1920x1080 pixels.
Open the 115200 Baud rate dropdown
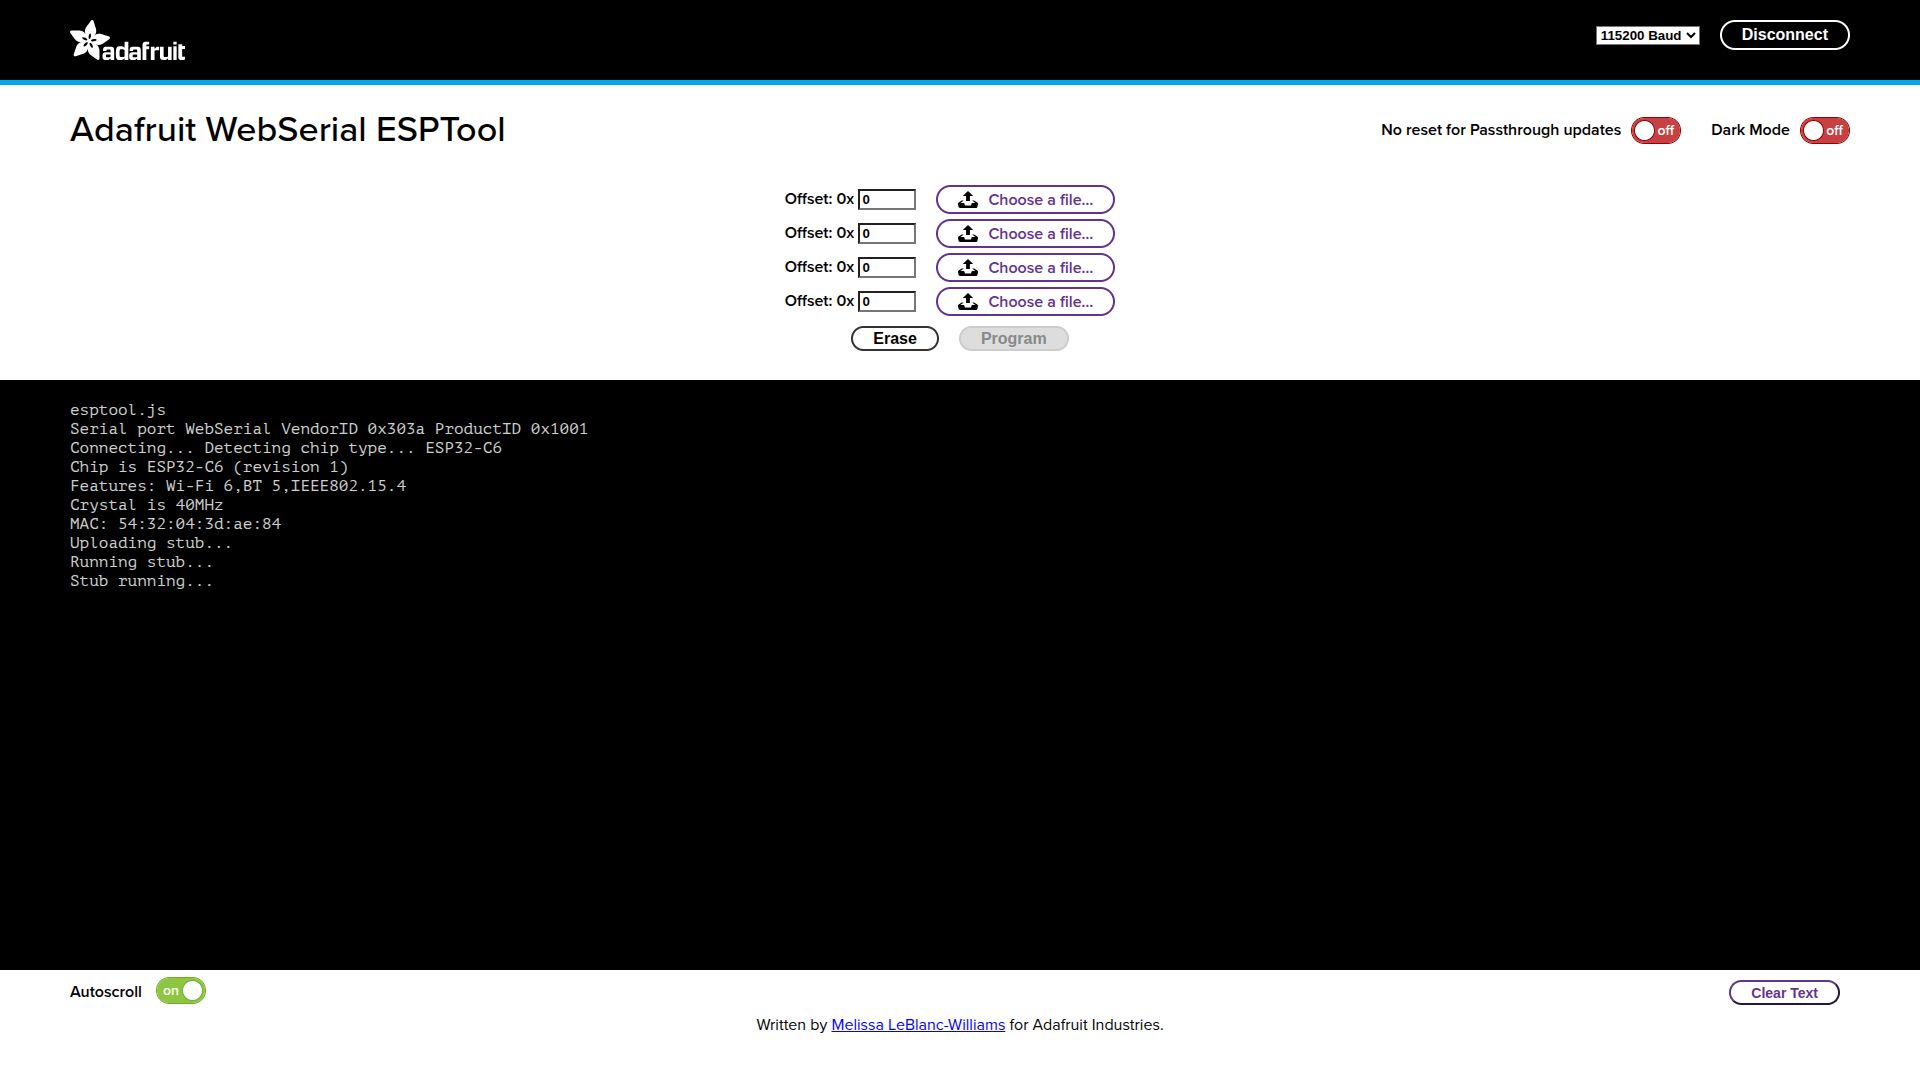[1648, 36]
